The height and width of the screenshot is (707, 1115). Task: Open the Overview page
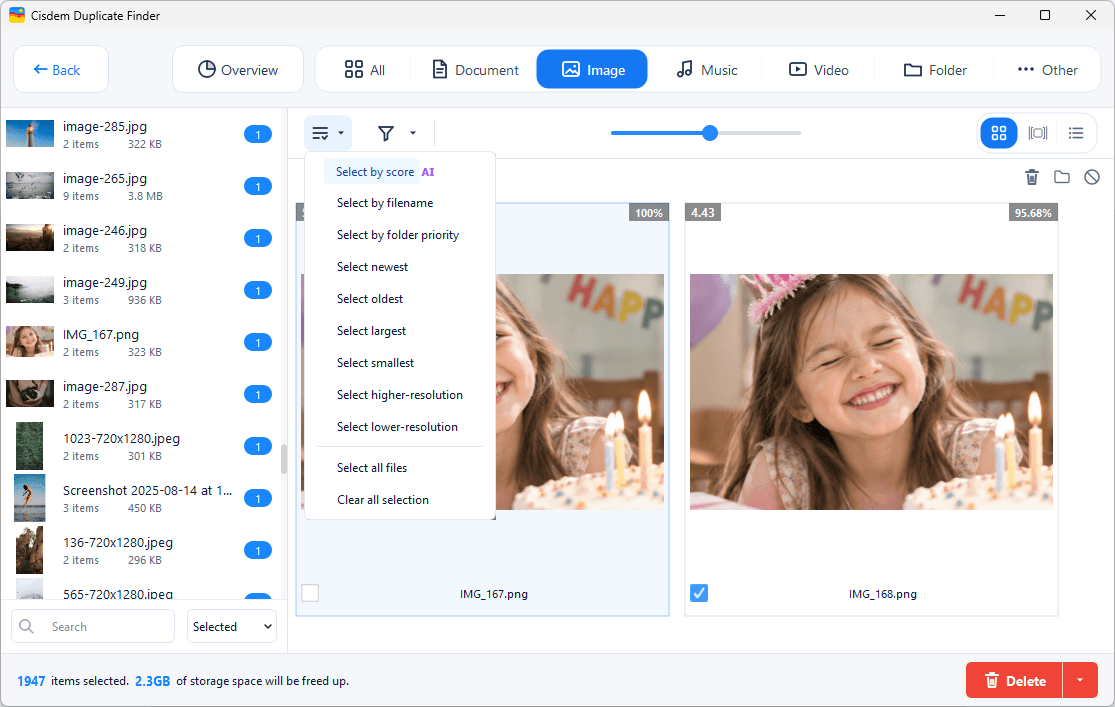point(238,69)
